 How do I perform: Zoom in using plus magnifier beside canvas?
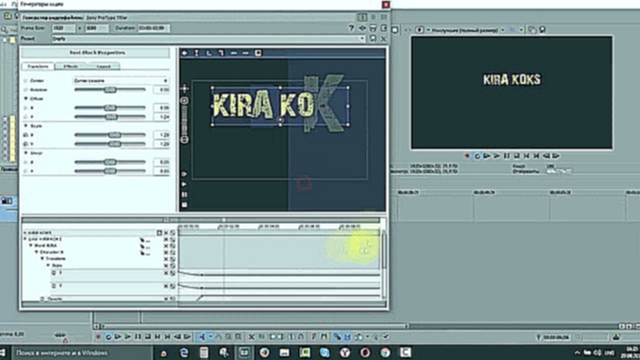click(x=184, y=100)
